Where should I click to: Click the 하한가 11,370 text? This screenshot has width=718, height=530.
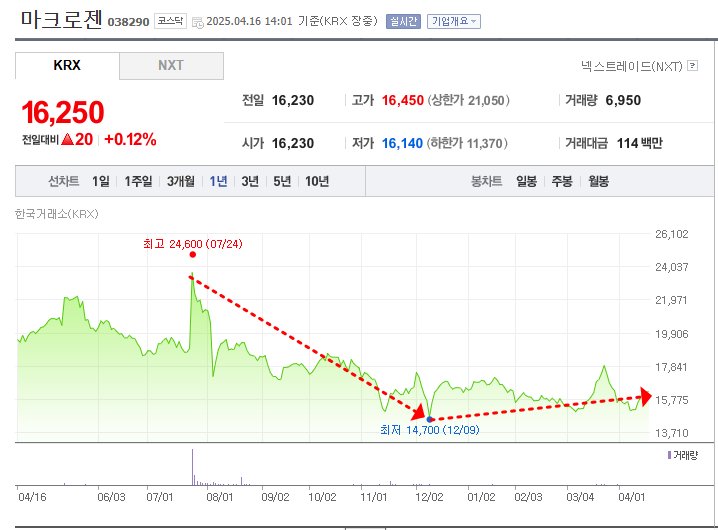click(467, 143)
